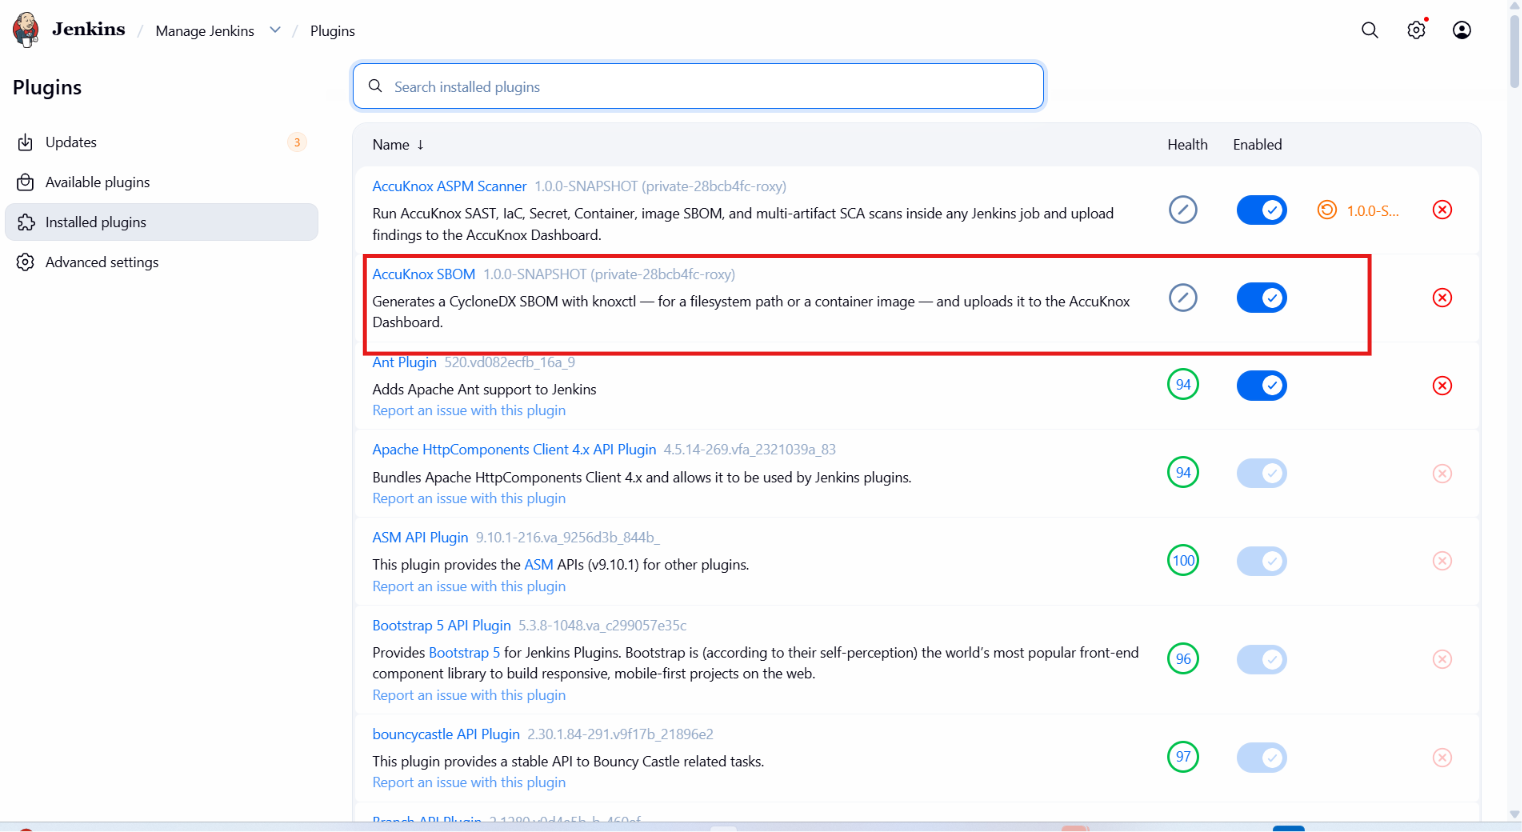The height and width of the screenshot is (832, 1522).
Task: Open the Bootstrap 5 API Plugin link
Action: pos(441,626)
